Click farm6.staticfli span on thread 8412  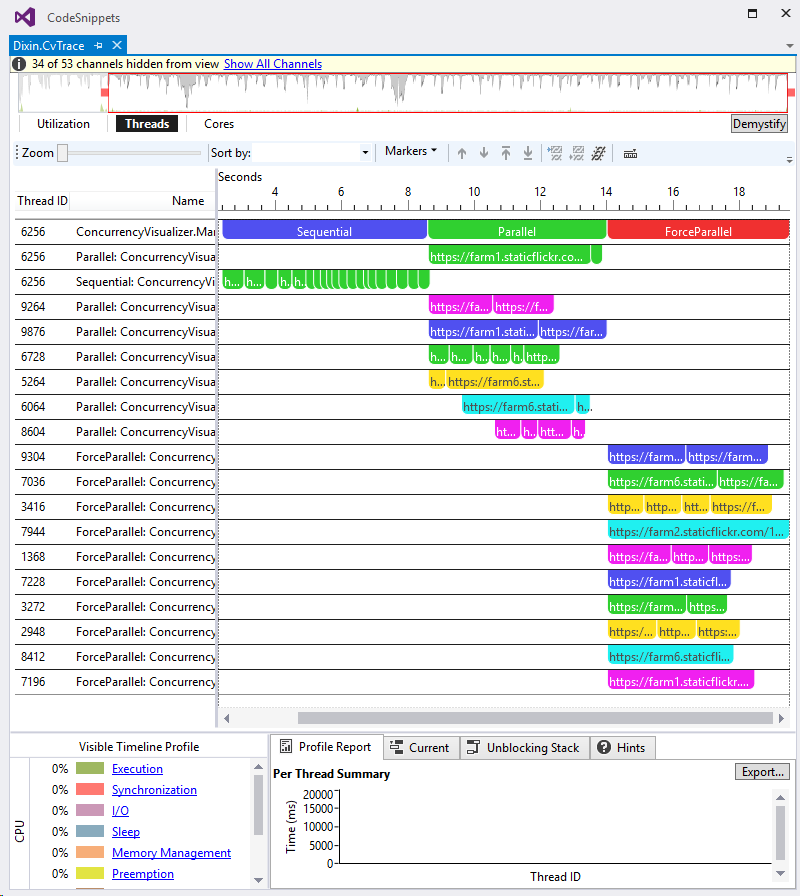point(670,657)
